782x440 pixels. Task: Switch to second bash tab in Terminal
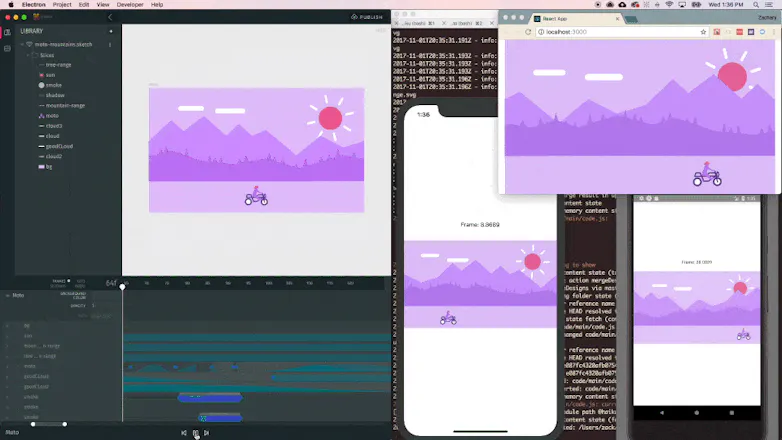[466, 23]
